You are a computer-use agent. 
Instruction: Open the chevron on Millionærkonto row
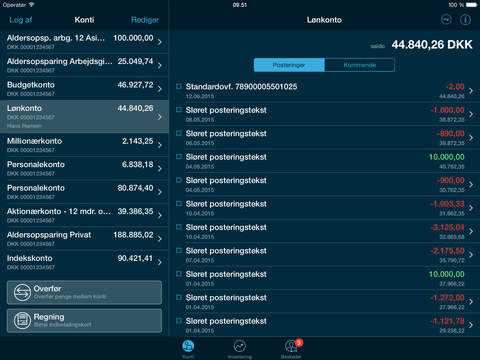click(160, 145)
